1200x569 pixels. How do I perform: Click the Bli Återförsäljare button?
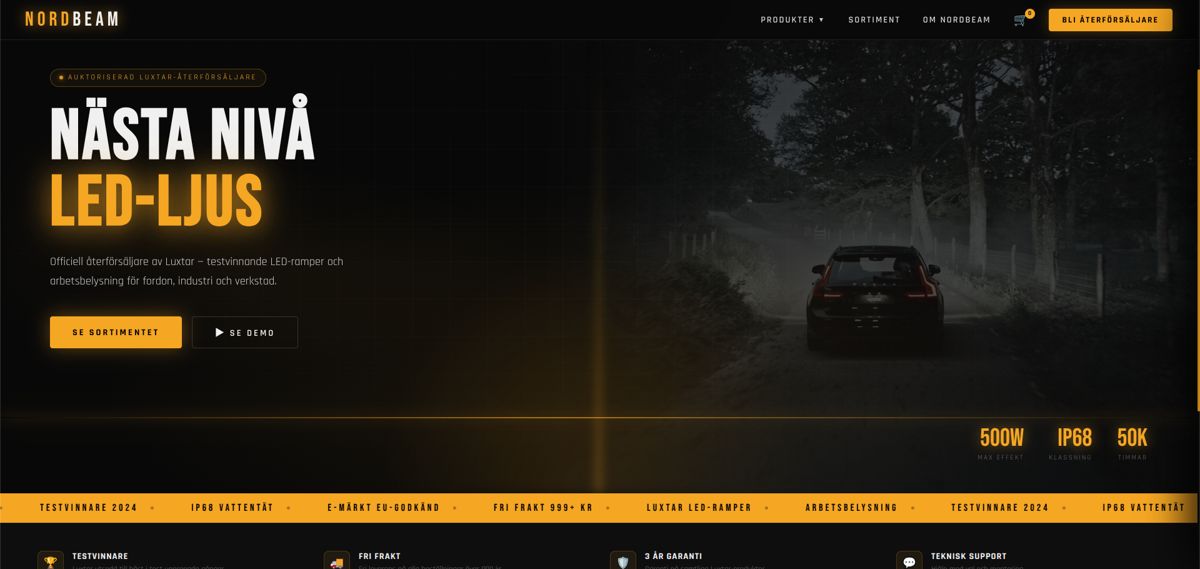1110,20
